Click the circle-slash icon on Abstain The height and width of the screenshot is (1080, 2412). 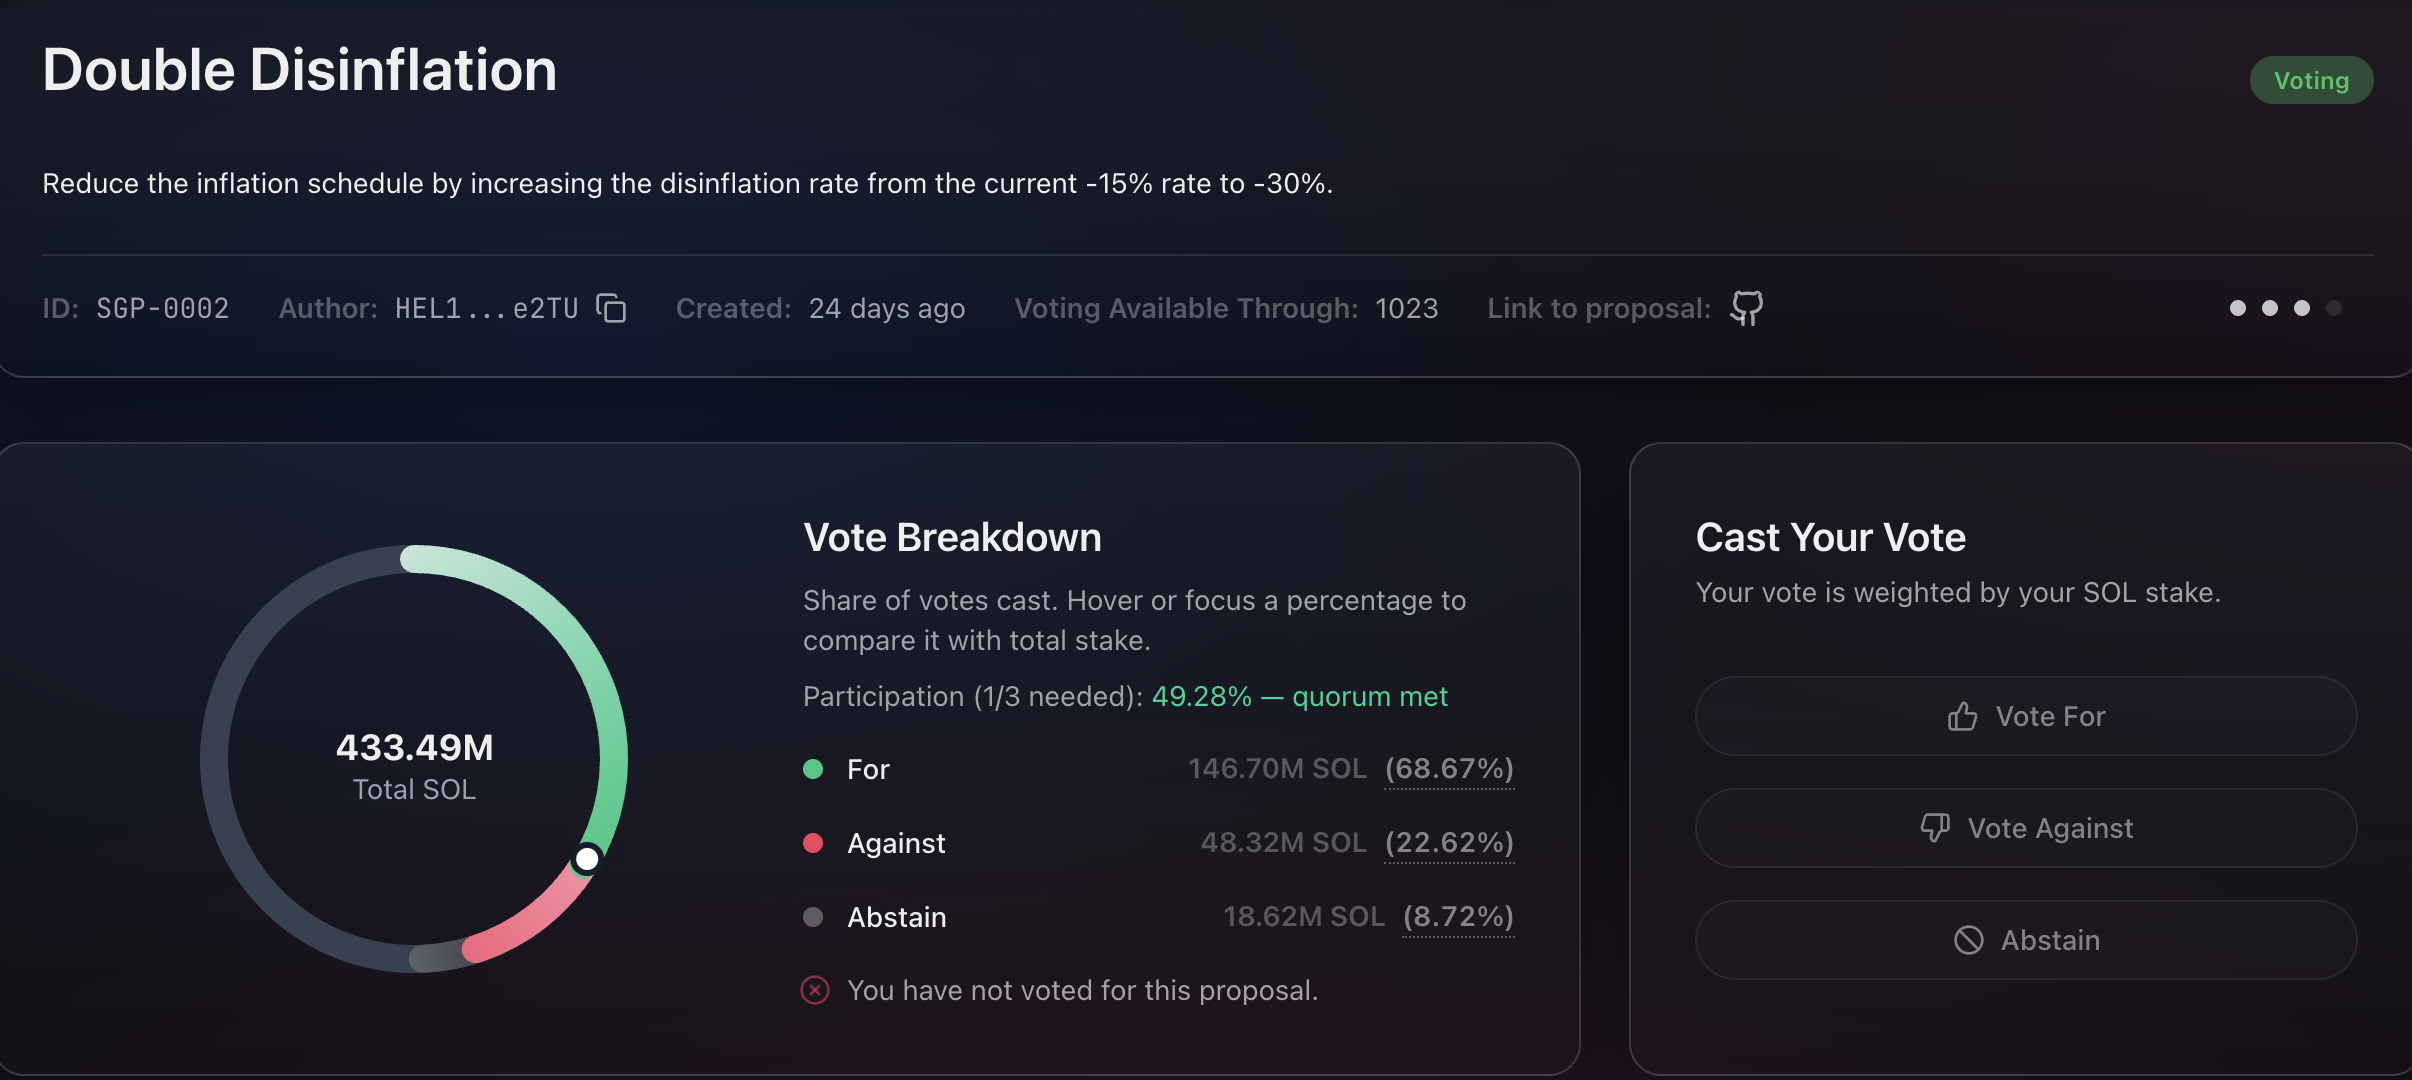click(1968, 940)
